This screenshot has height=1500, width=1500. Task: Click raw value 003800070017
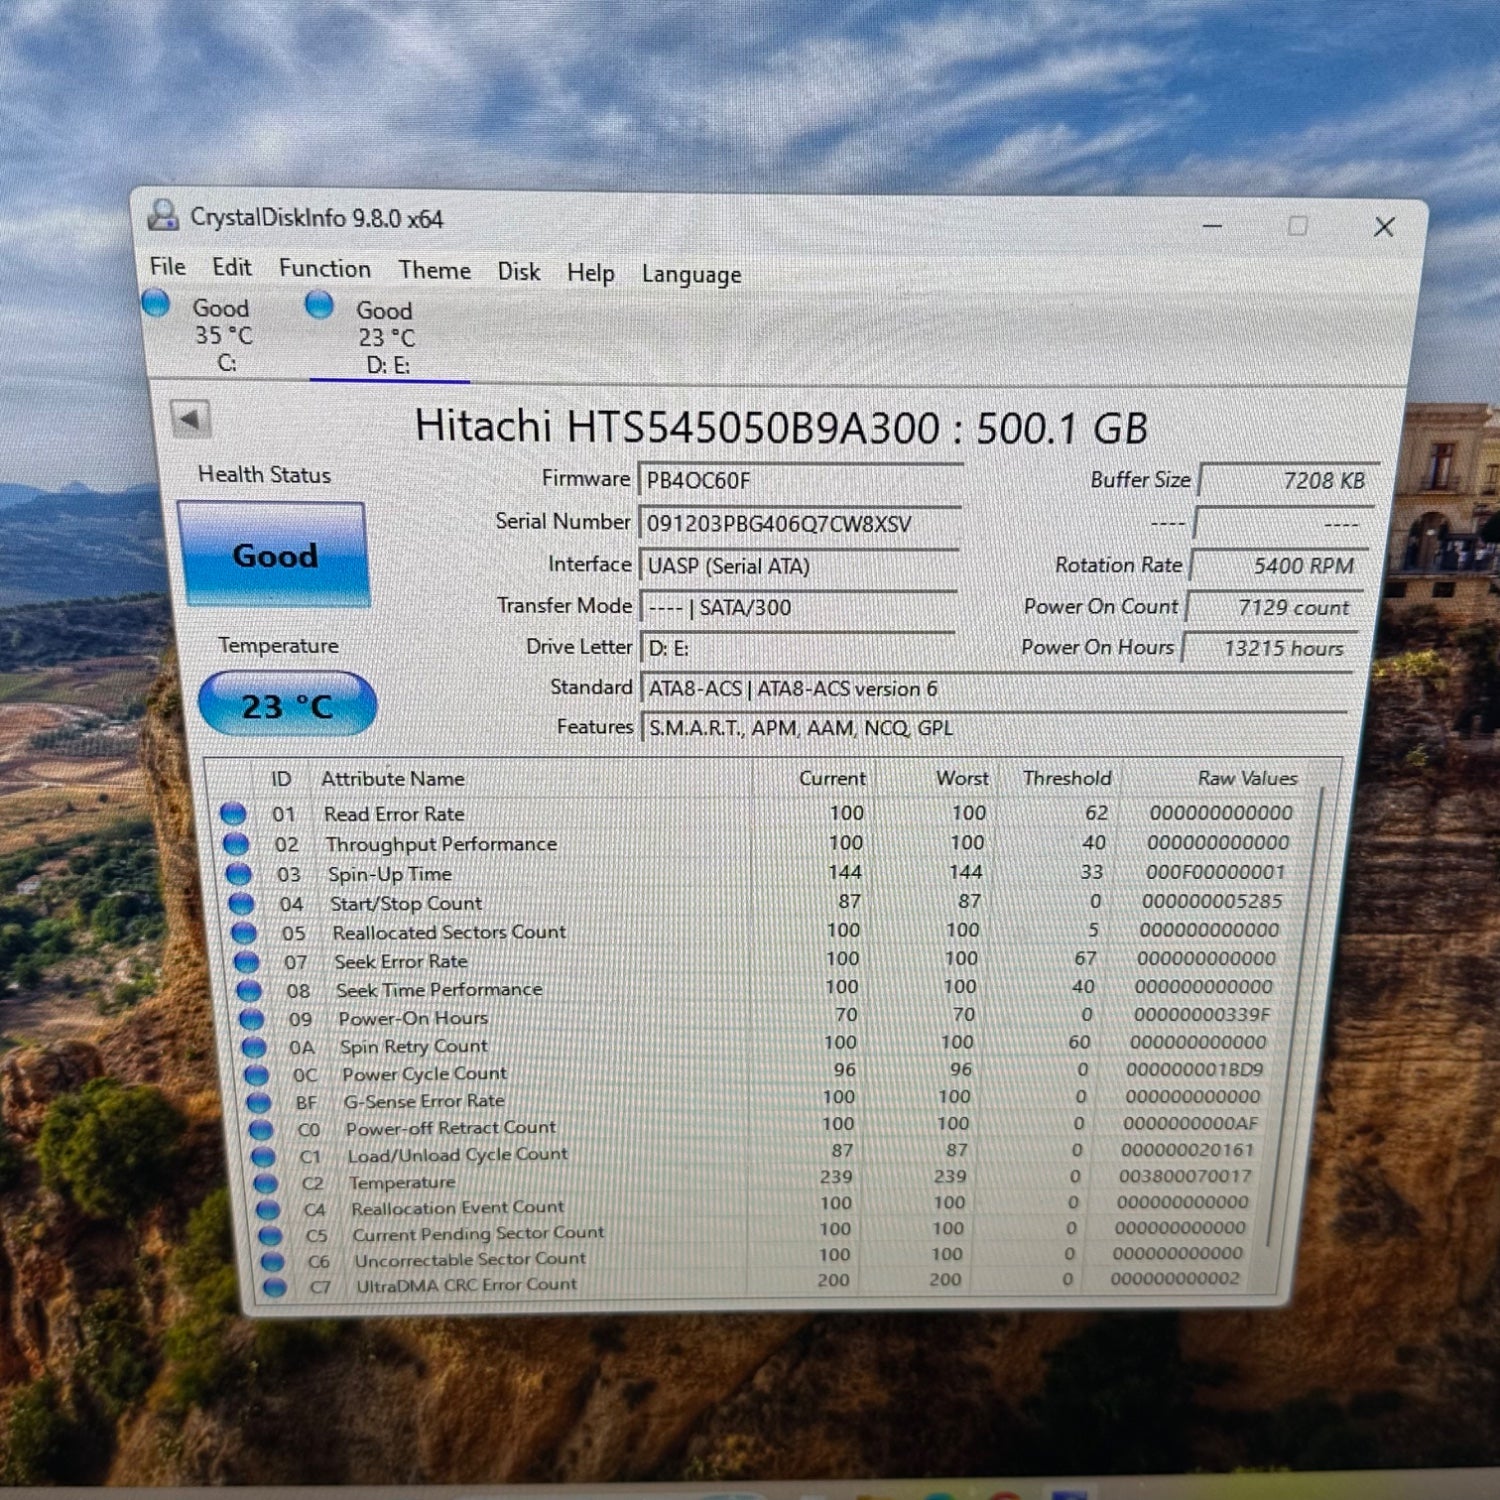click(1184, 1175)
